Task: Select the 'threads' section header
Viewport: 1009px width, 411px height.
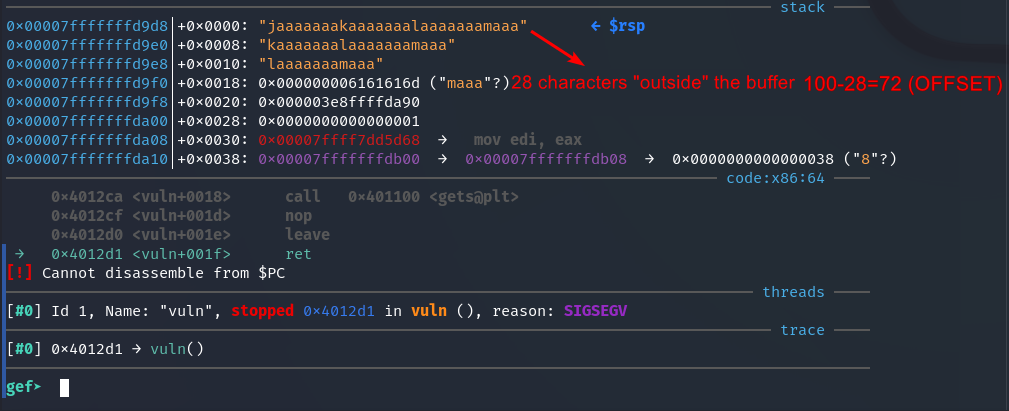Action: [793, 292]
